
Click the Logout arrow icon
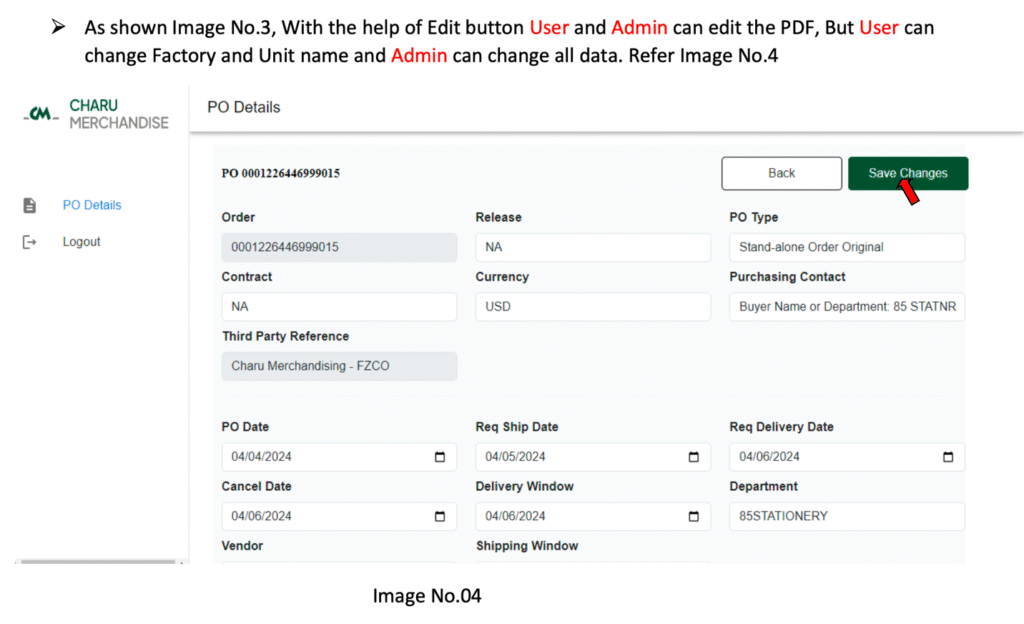(x=30, y=242)
